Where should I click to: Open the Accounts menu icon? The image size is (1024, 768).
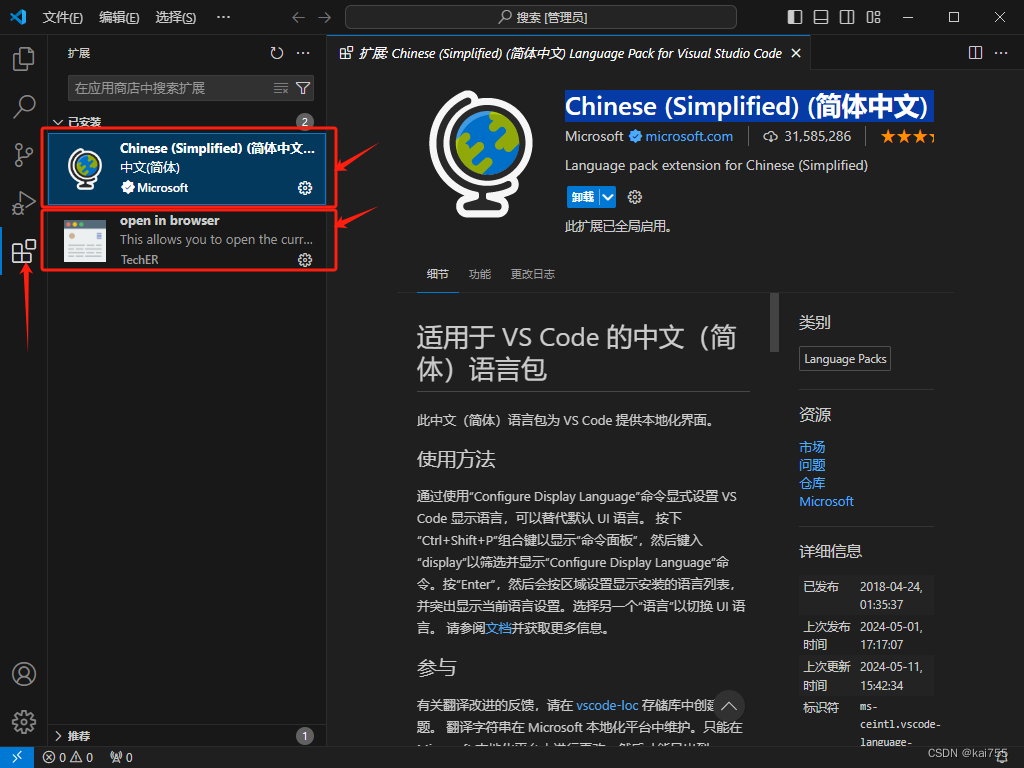tap(24, 674)
